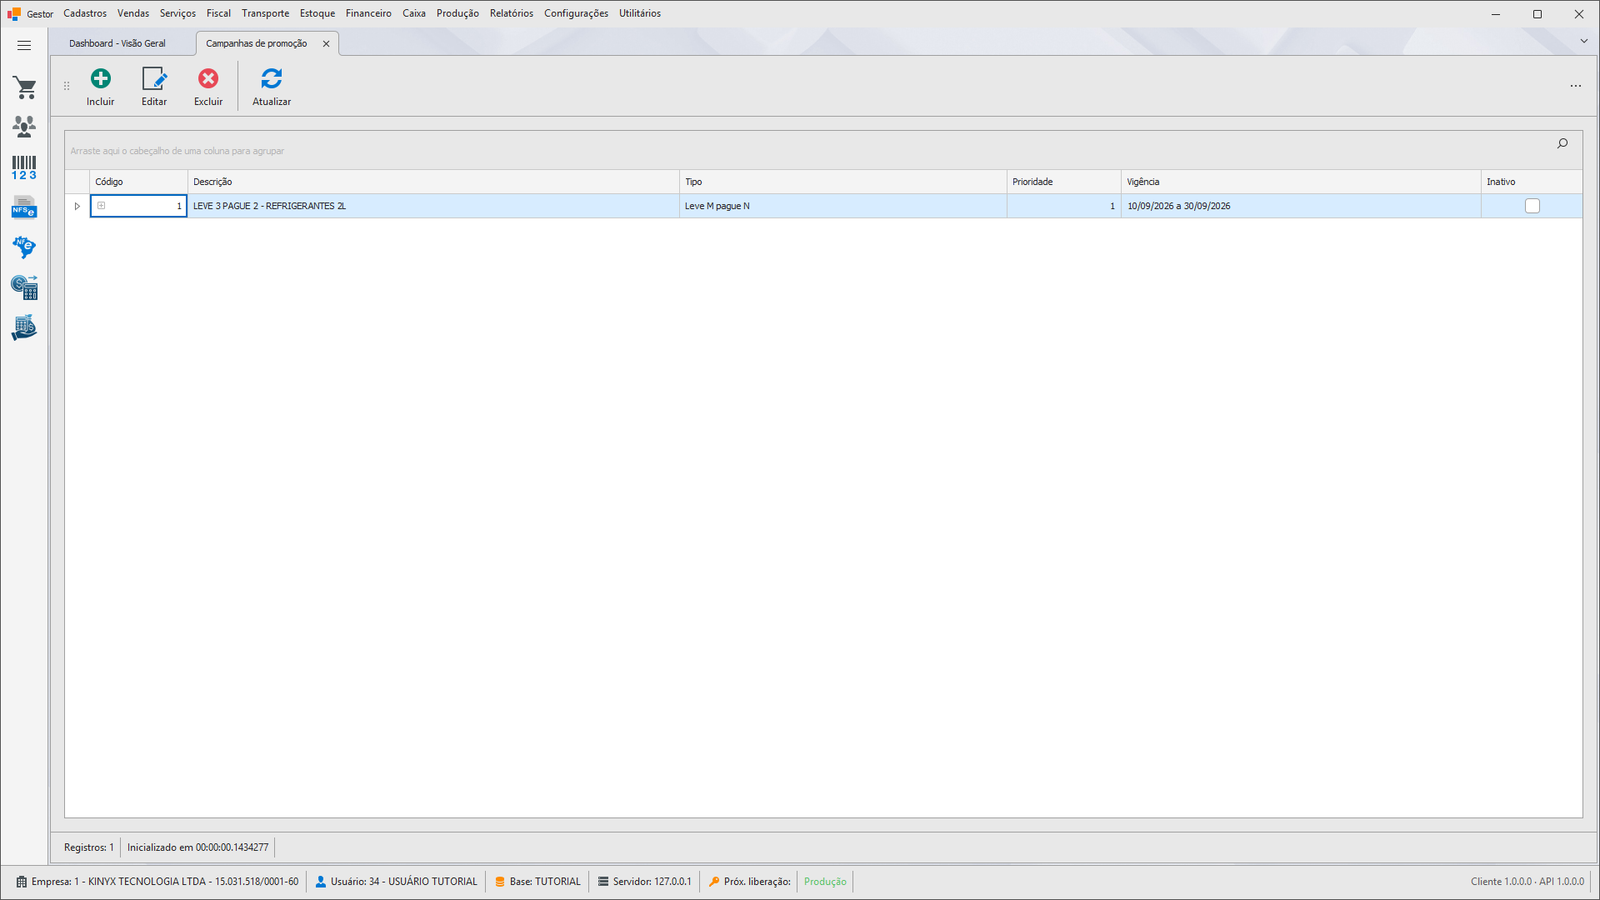This screenshot has height=900, width=1600.
Task: Open the grid search magnifier
Action: 1562,144
